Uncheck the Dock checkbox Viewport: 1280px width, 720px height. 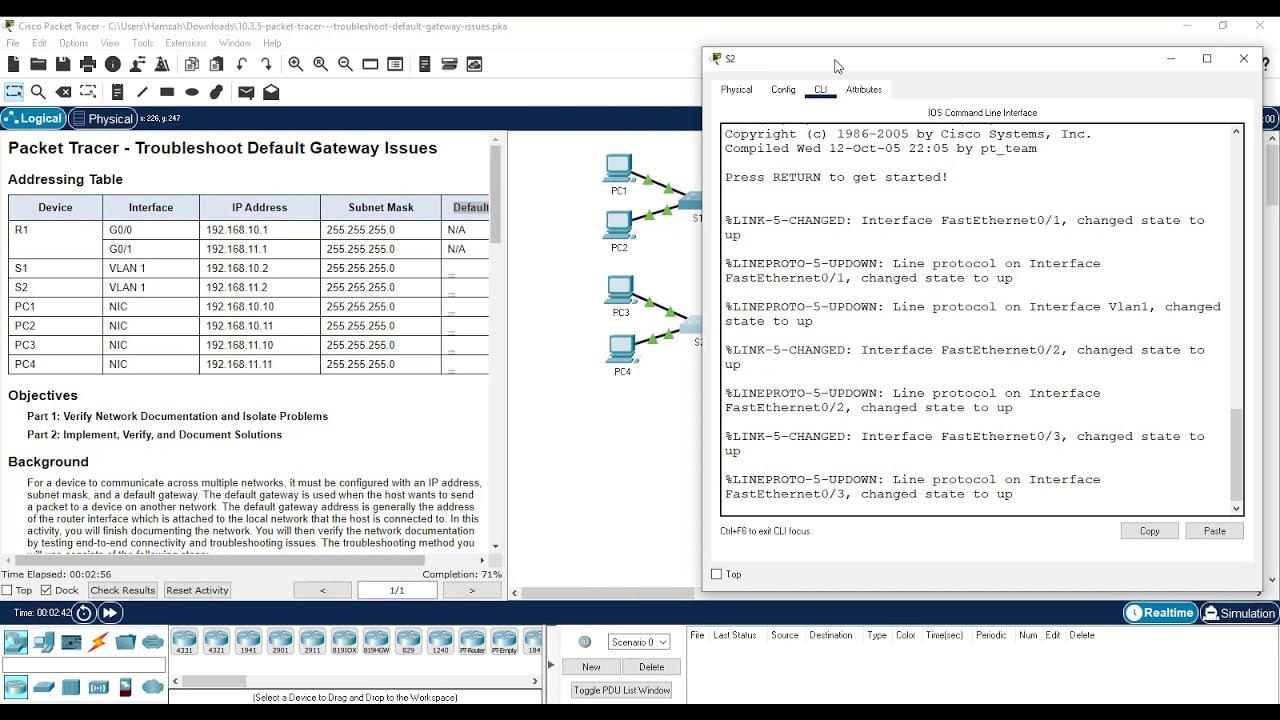tap(46, 590)
